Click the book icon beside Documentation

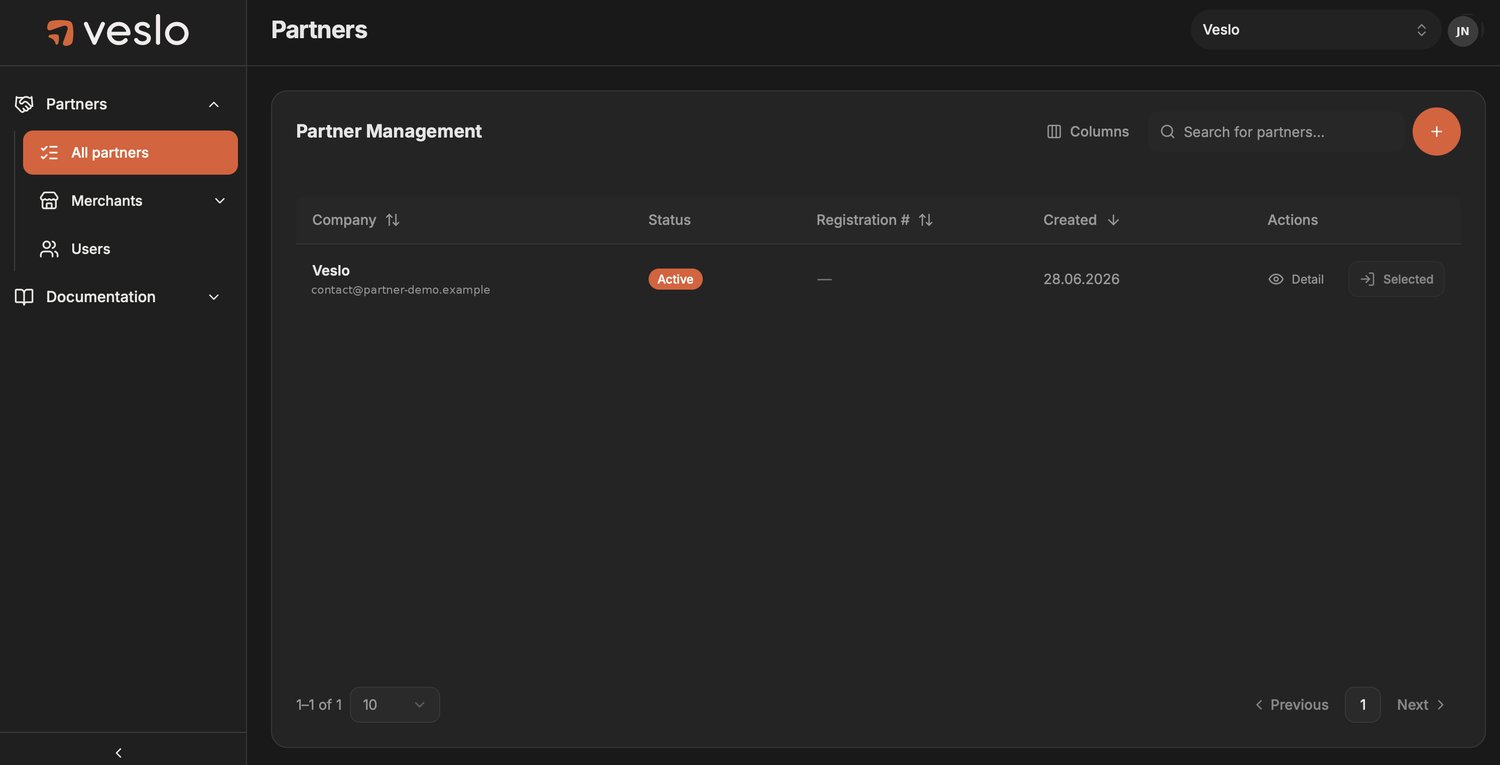coord(24,297)
